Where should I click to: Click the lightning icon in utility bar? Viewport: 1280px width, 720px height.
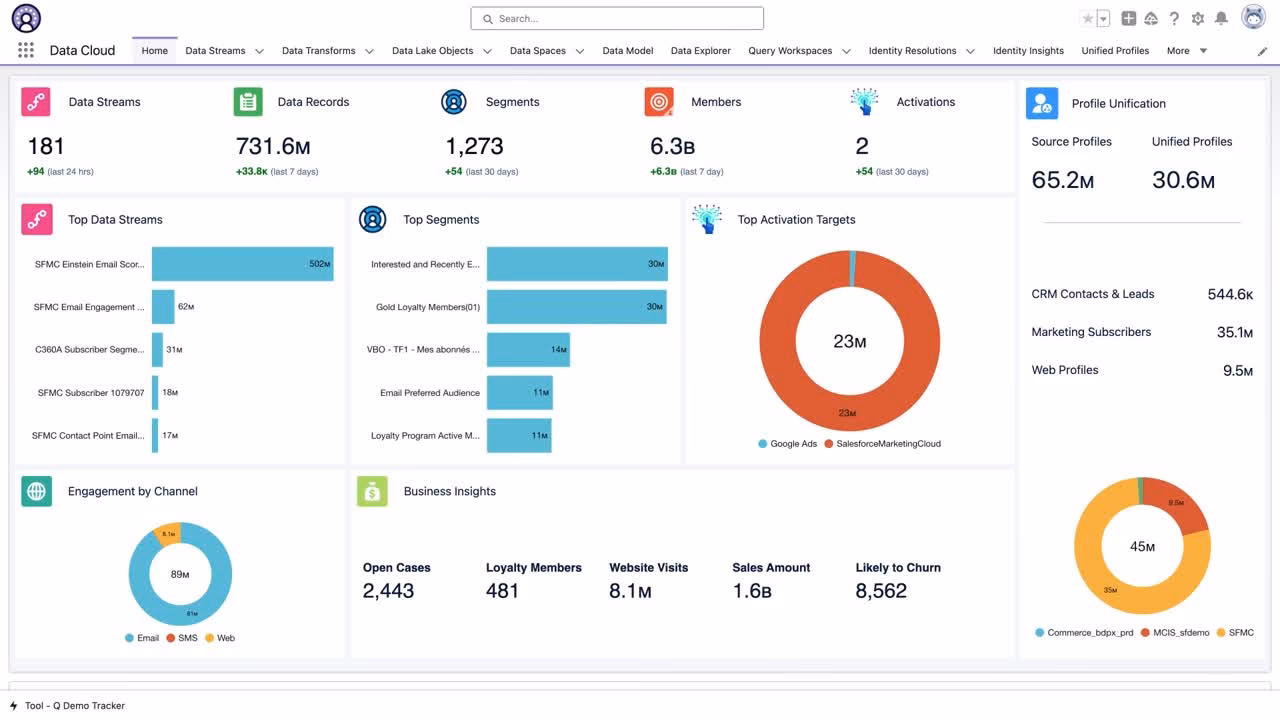click(14, 706)
